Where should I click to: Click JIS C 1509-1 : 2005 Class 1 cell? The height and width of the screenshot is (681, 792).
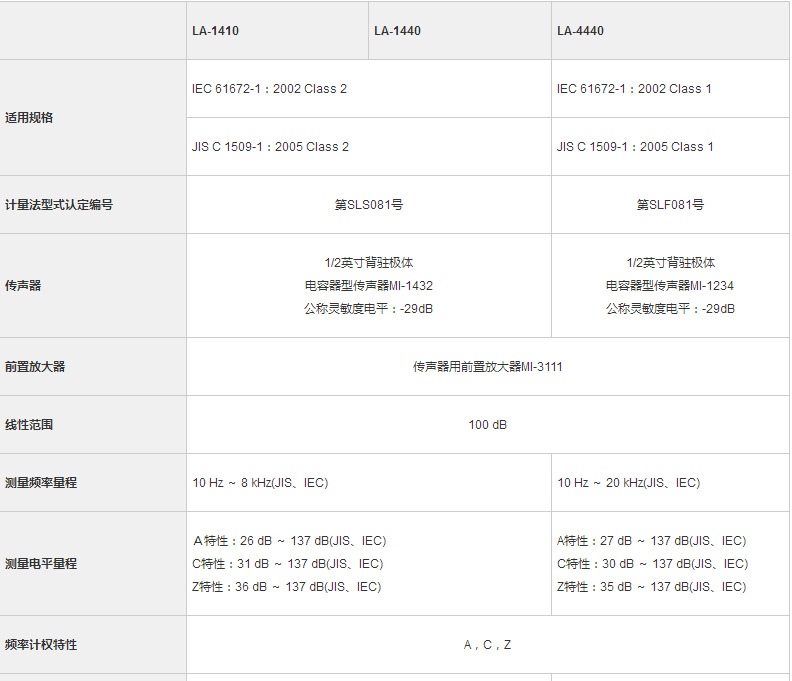[670, 147]
